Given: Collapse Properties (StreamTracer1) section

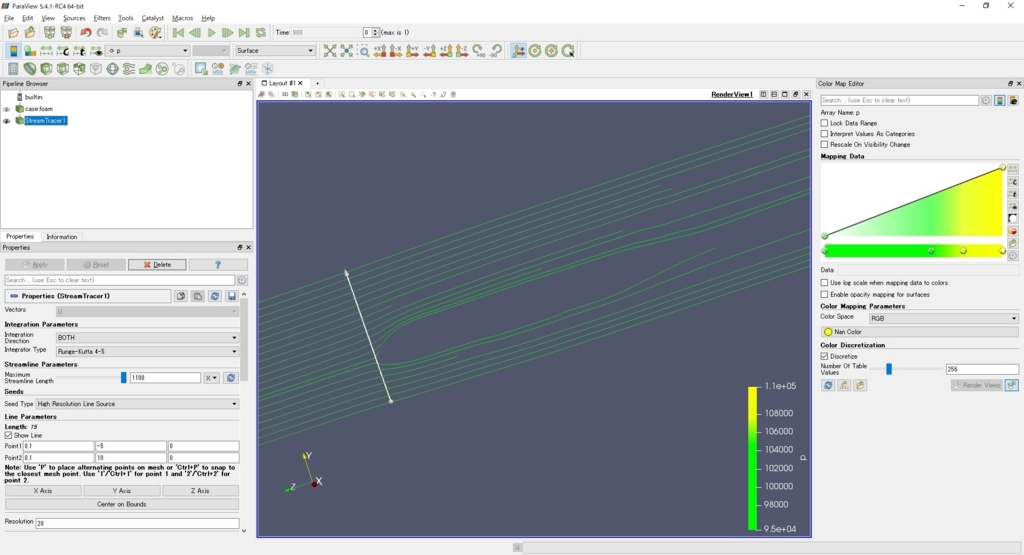Looking at the screenshot, I should pos(88,296).
